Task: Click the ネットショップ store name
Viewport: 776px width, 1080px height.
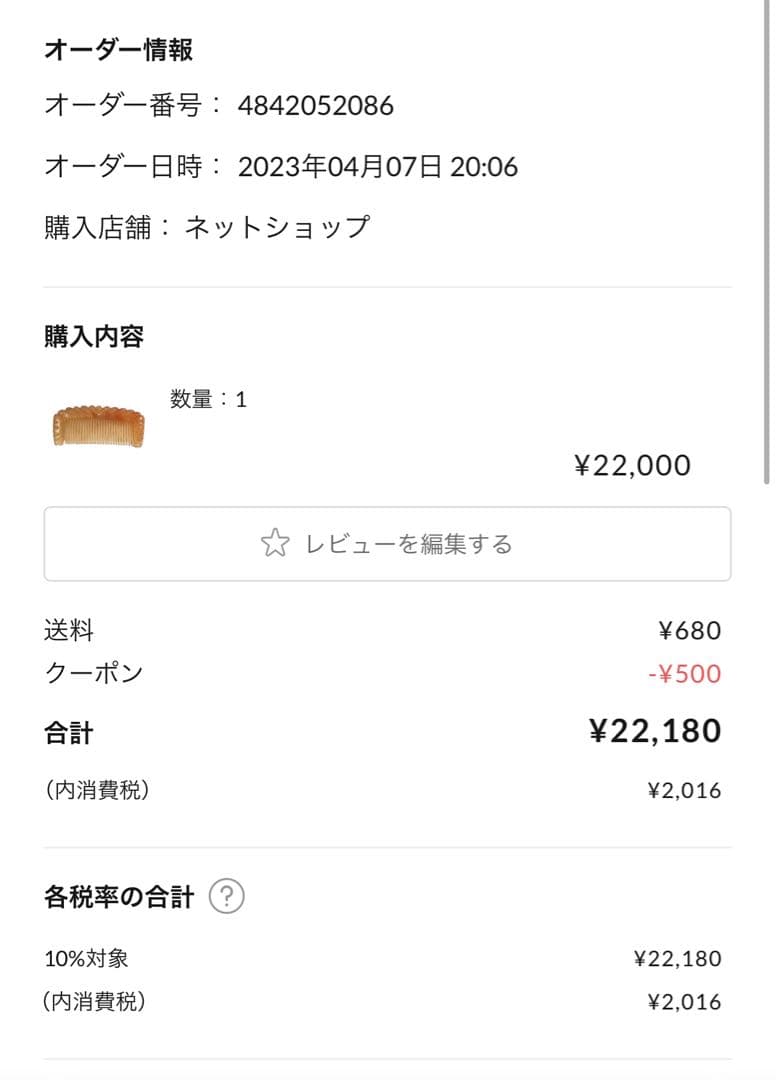Action: (x=277, y=227)
